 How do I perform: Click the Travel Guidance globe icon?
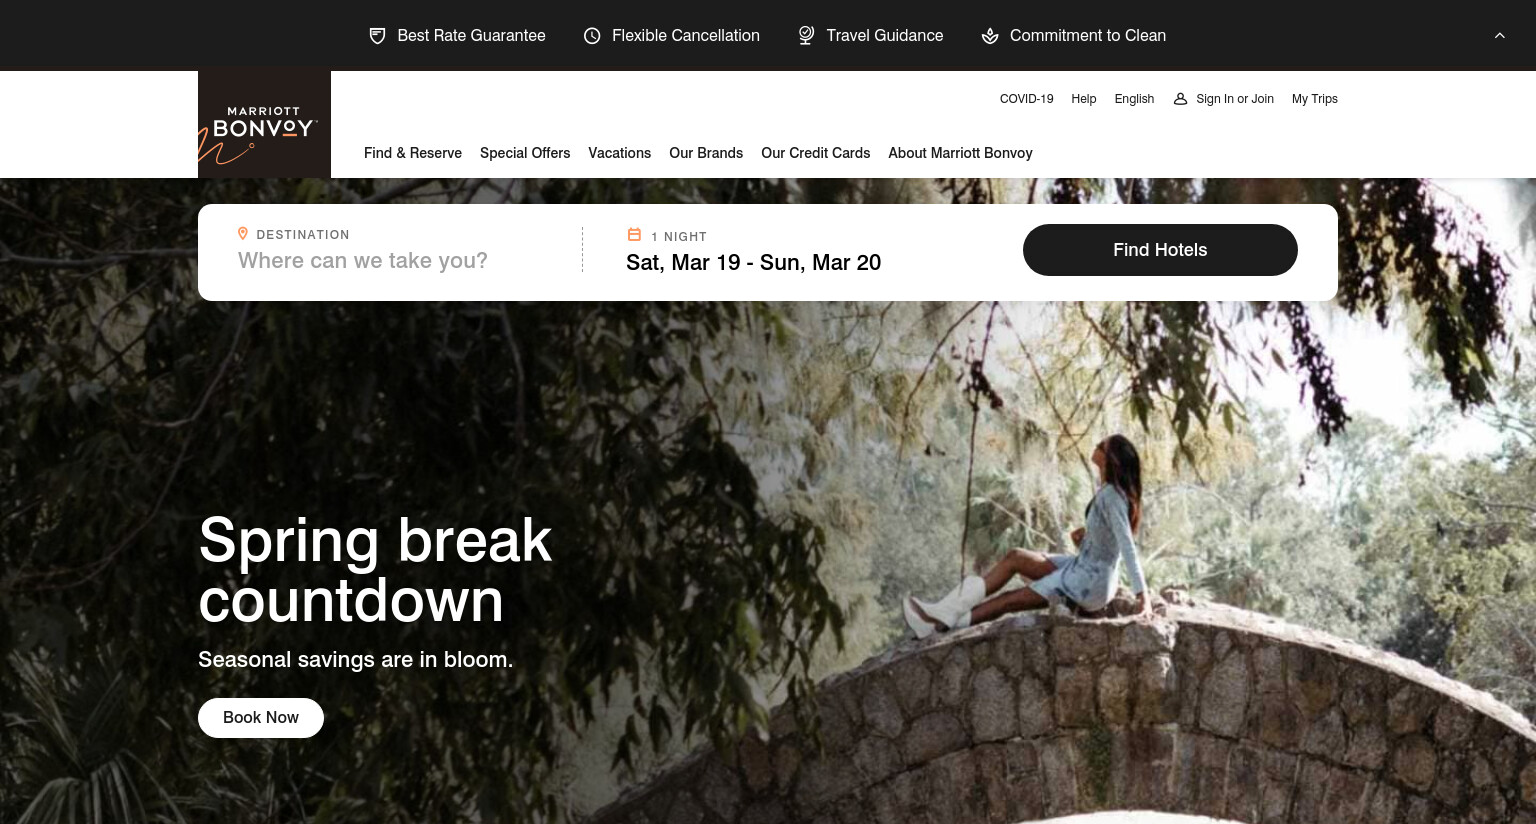[x=806, y=35]
